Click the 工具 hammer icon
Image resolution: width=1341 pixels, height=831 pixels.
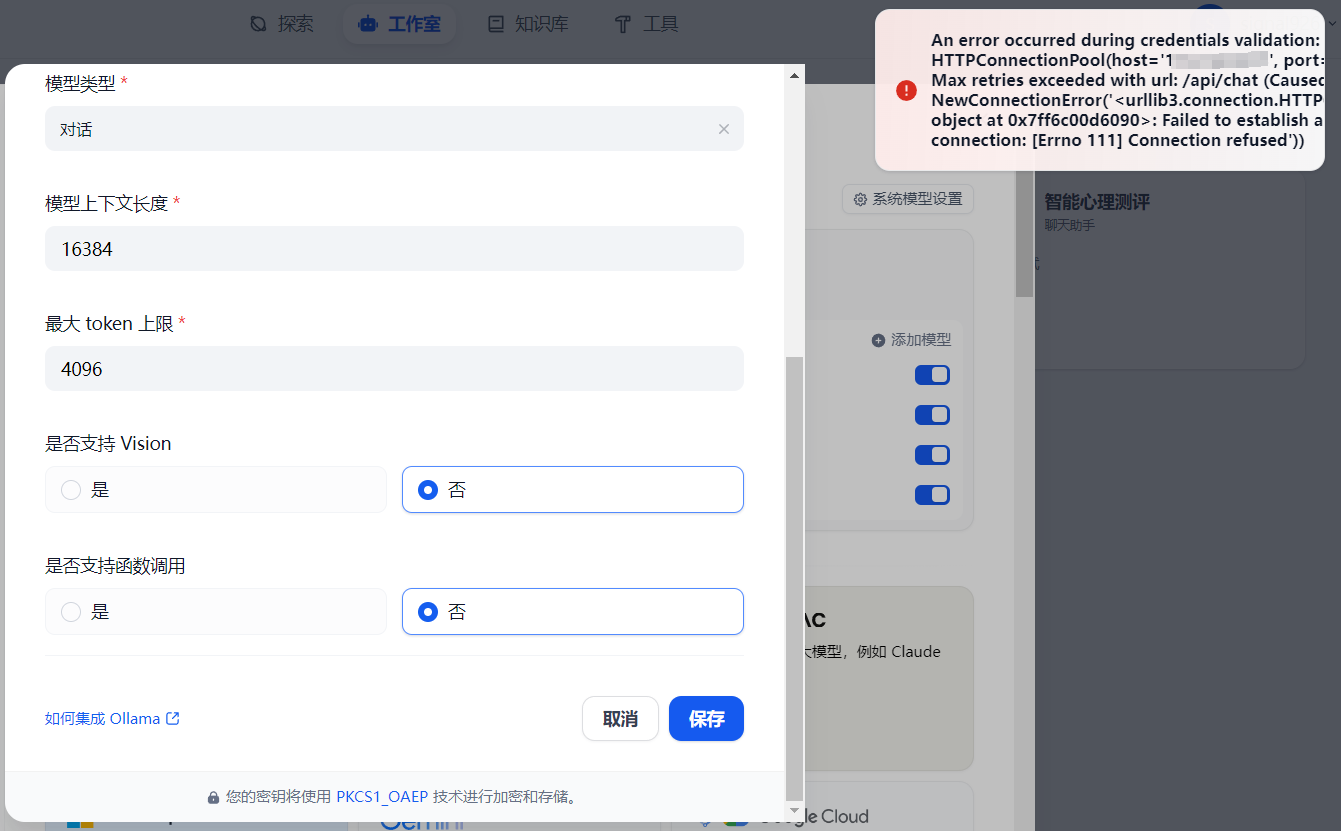point(623,24)
